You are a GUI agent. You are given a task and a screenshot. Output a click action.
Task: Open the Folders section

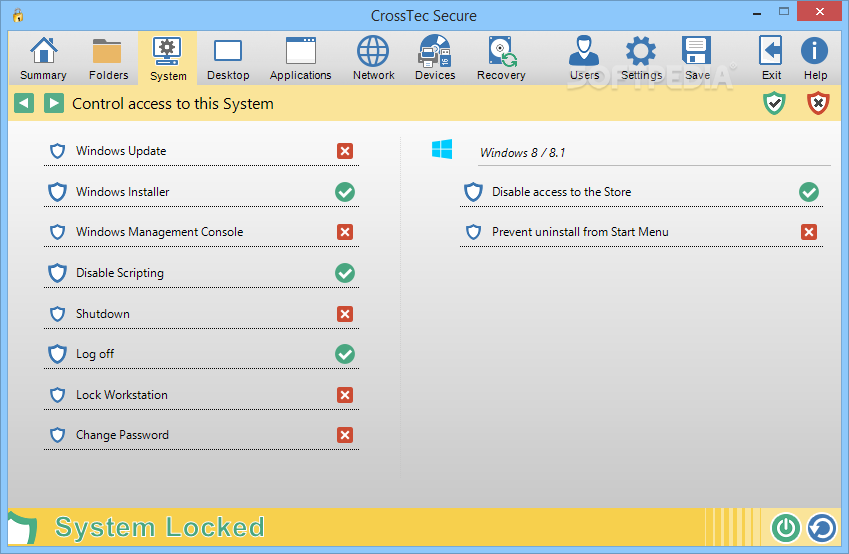click(x=108, y=58)
